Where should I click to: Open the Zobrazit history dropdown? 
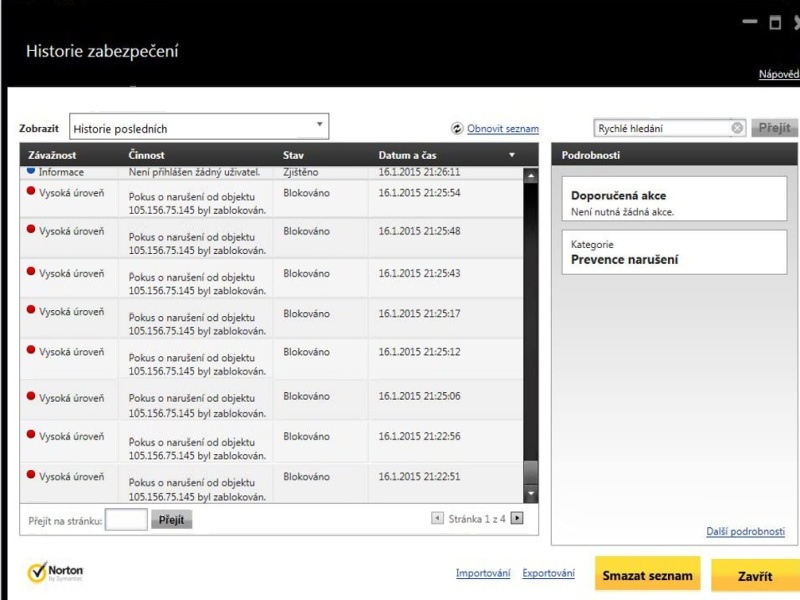pyautogui.click(x=320, y=126)
